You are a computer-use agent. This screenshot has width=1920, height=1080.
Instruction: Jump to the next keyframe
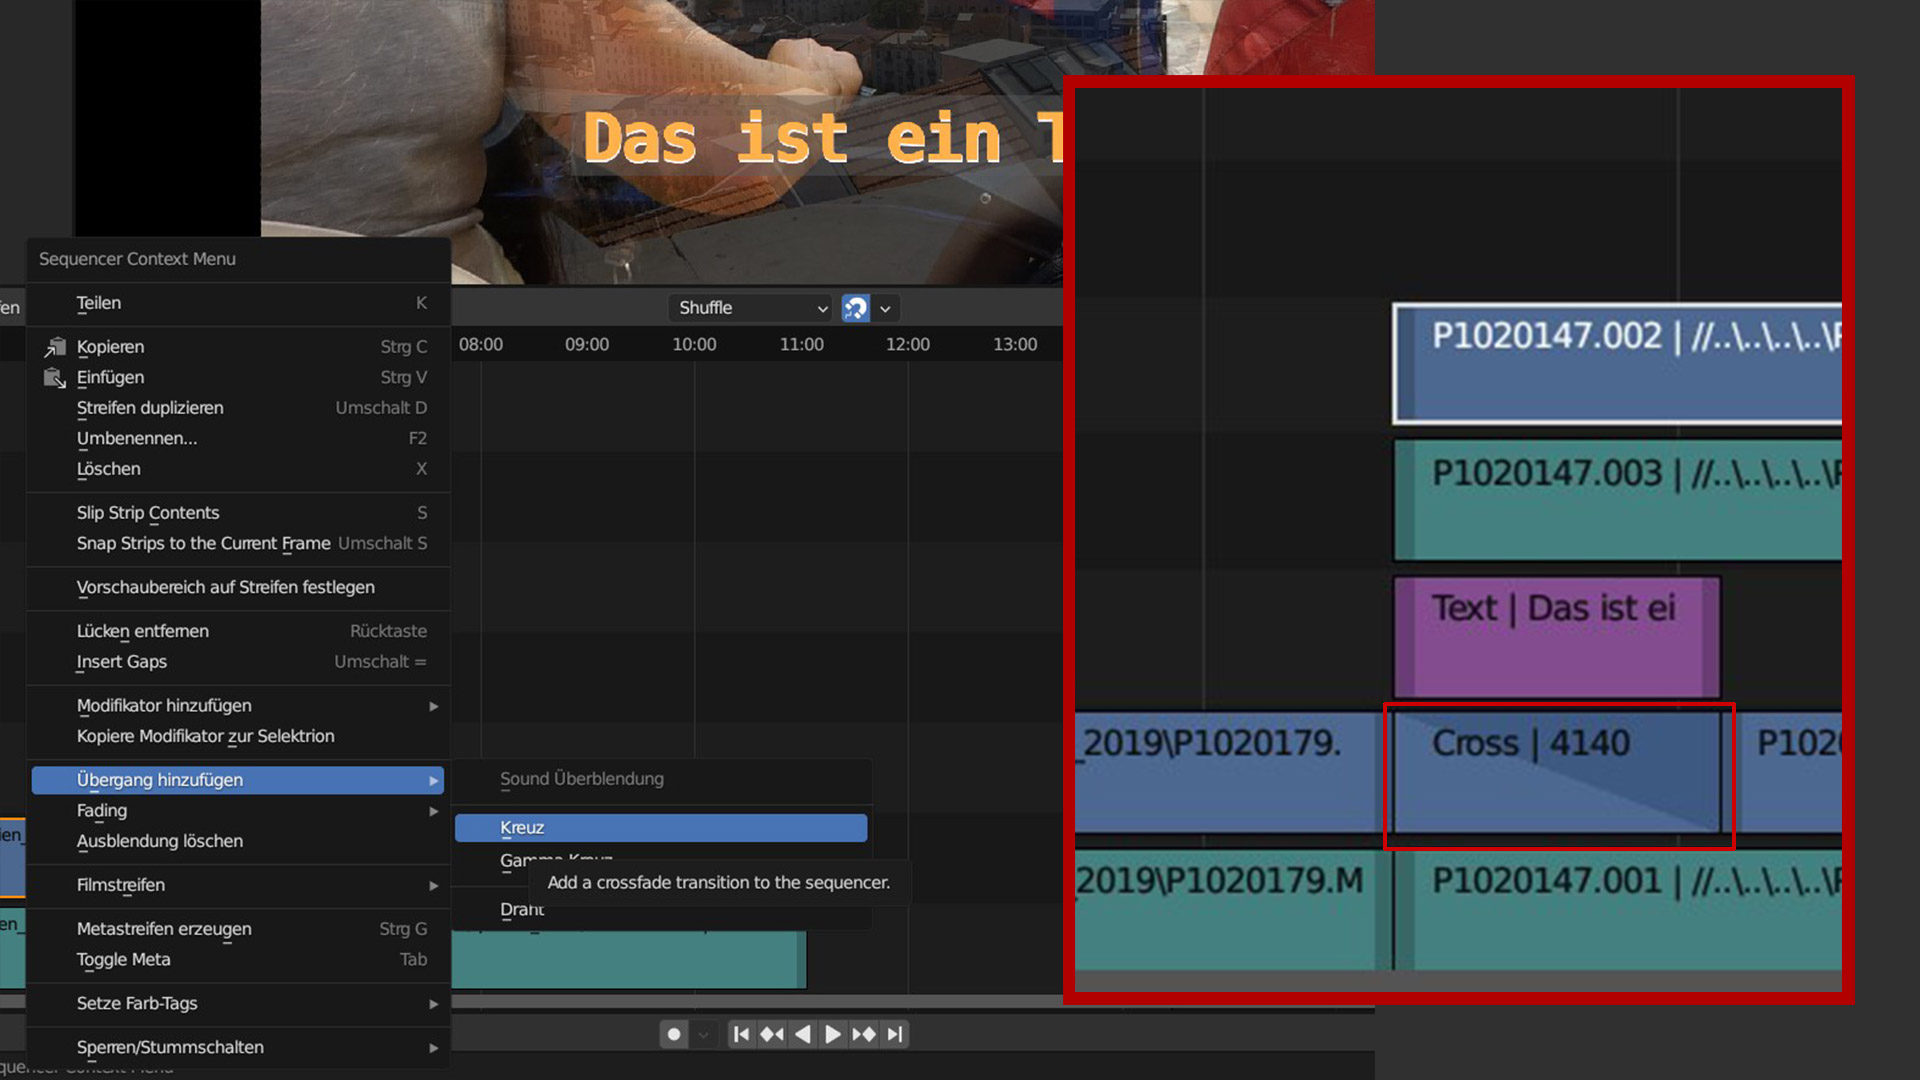coord(864,1034)
